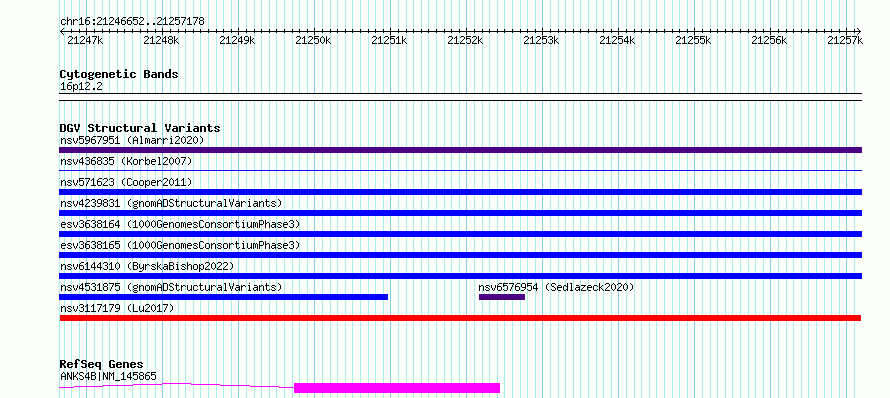Viewport: 890px width, 398px height.
Task: Click the 21249k ruler tick label
Action: pos(237,40)
